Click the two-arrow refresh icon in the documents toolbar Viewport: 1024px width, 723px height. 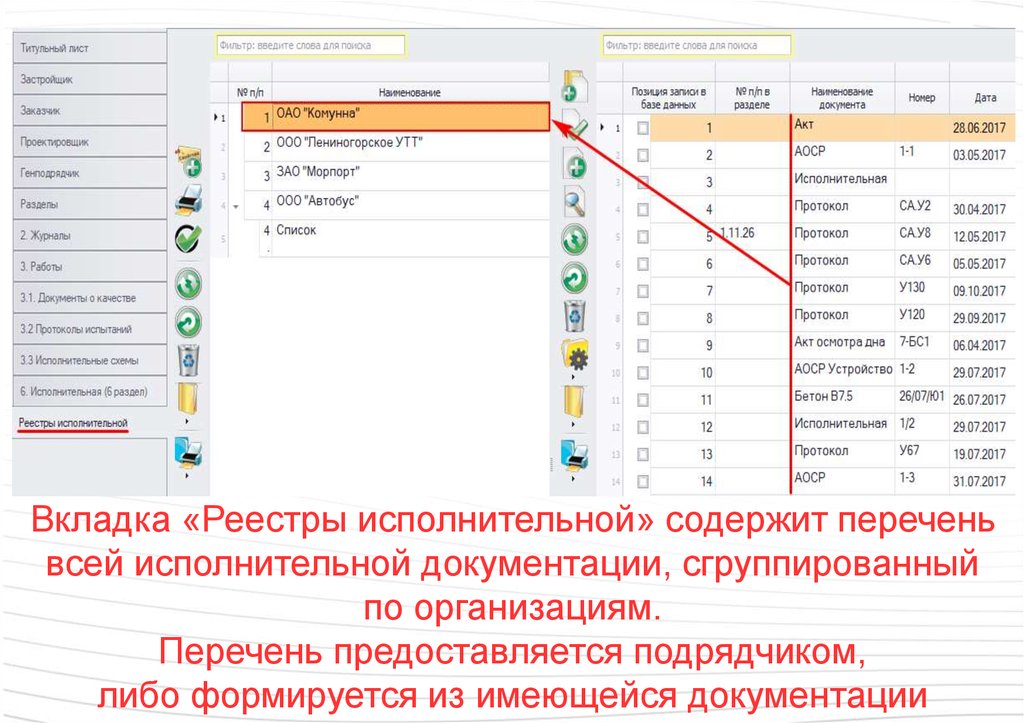click(x=574, y=240)
